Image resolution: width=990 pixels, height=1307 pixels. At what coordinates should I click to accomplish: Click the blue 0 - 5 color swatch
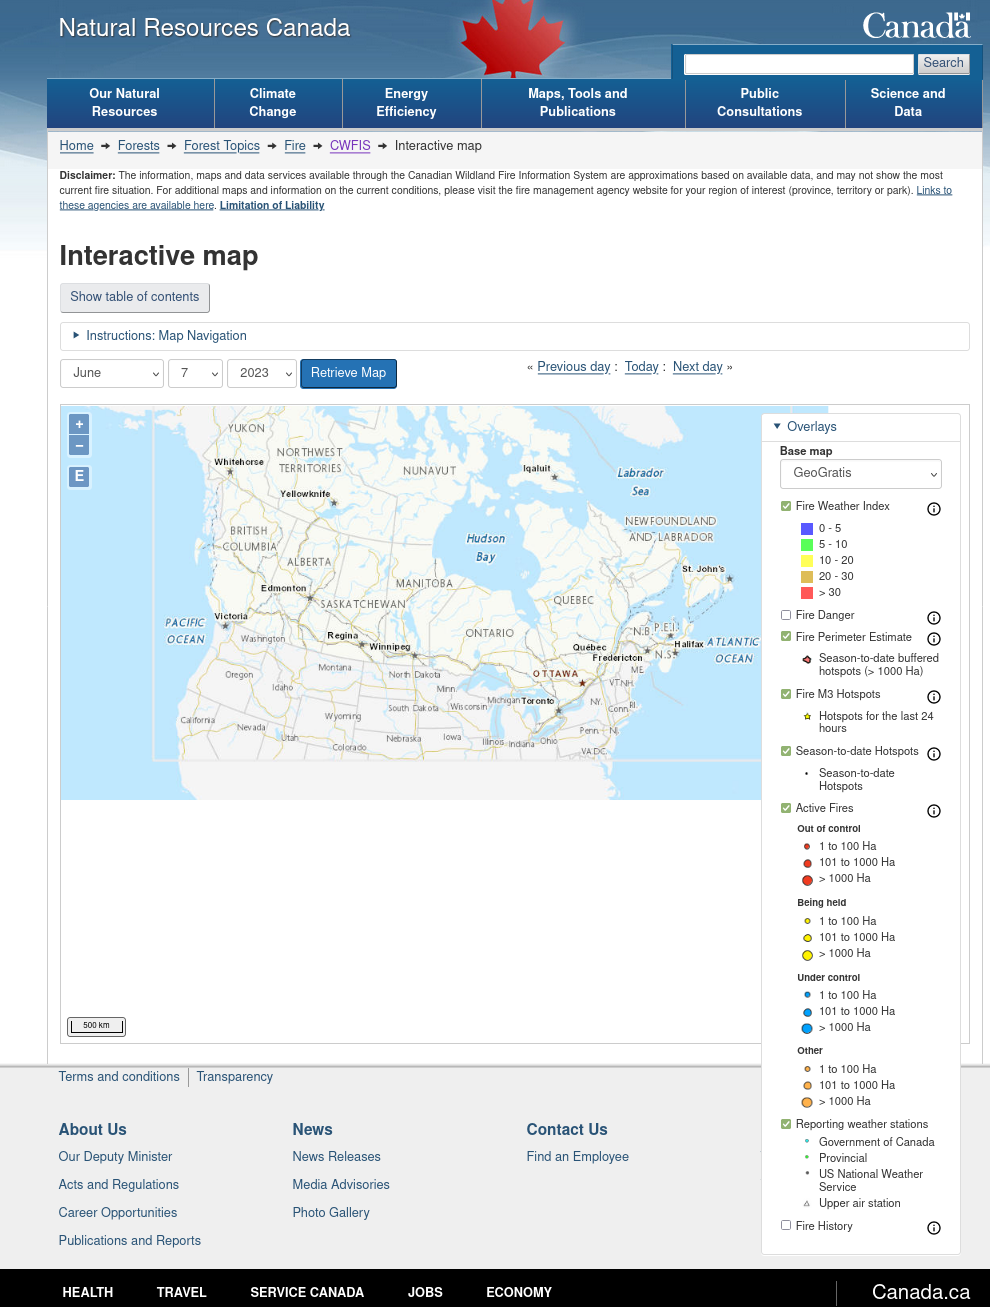[807, 529]
